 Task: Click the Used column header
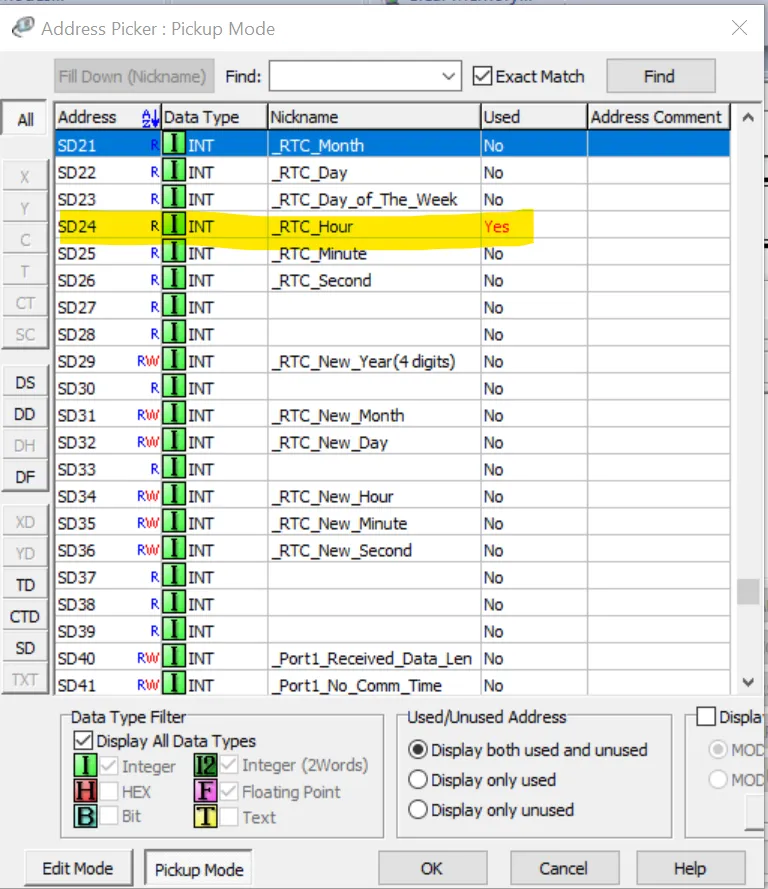[533, 117]
